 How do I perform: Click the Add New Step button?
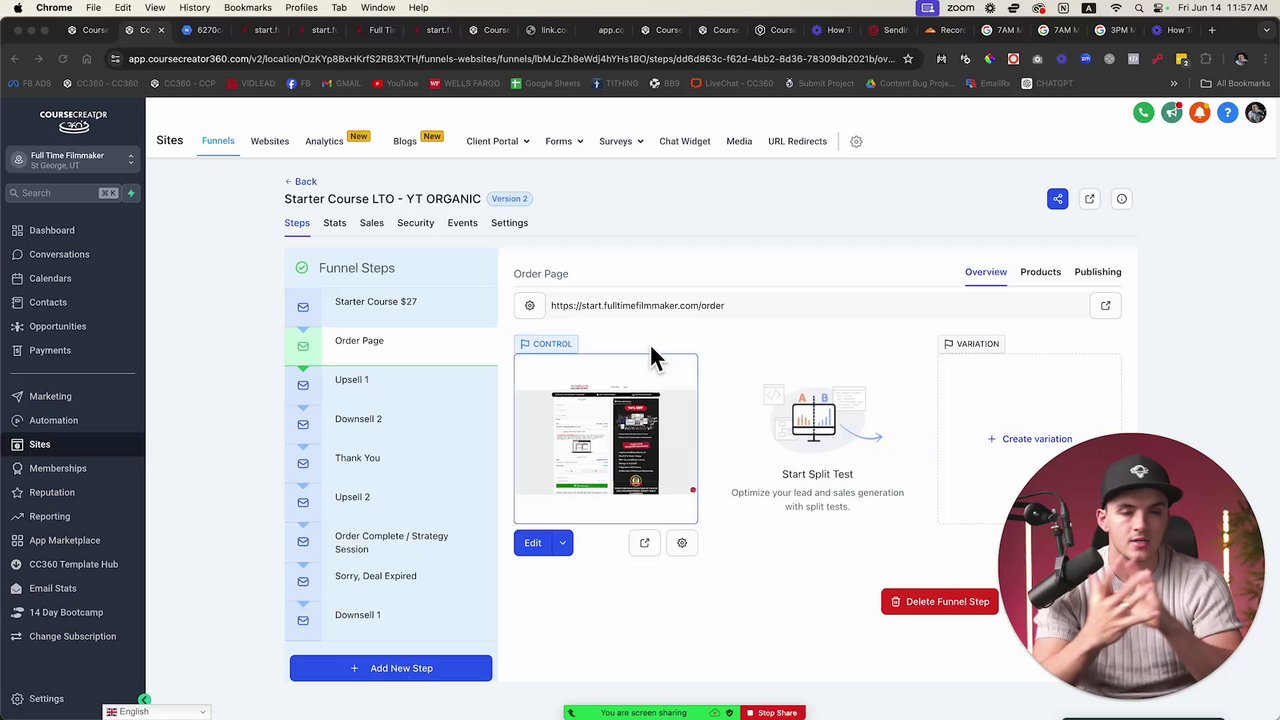click(391, 668)
